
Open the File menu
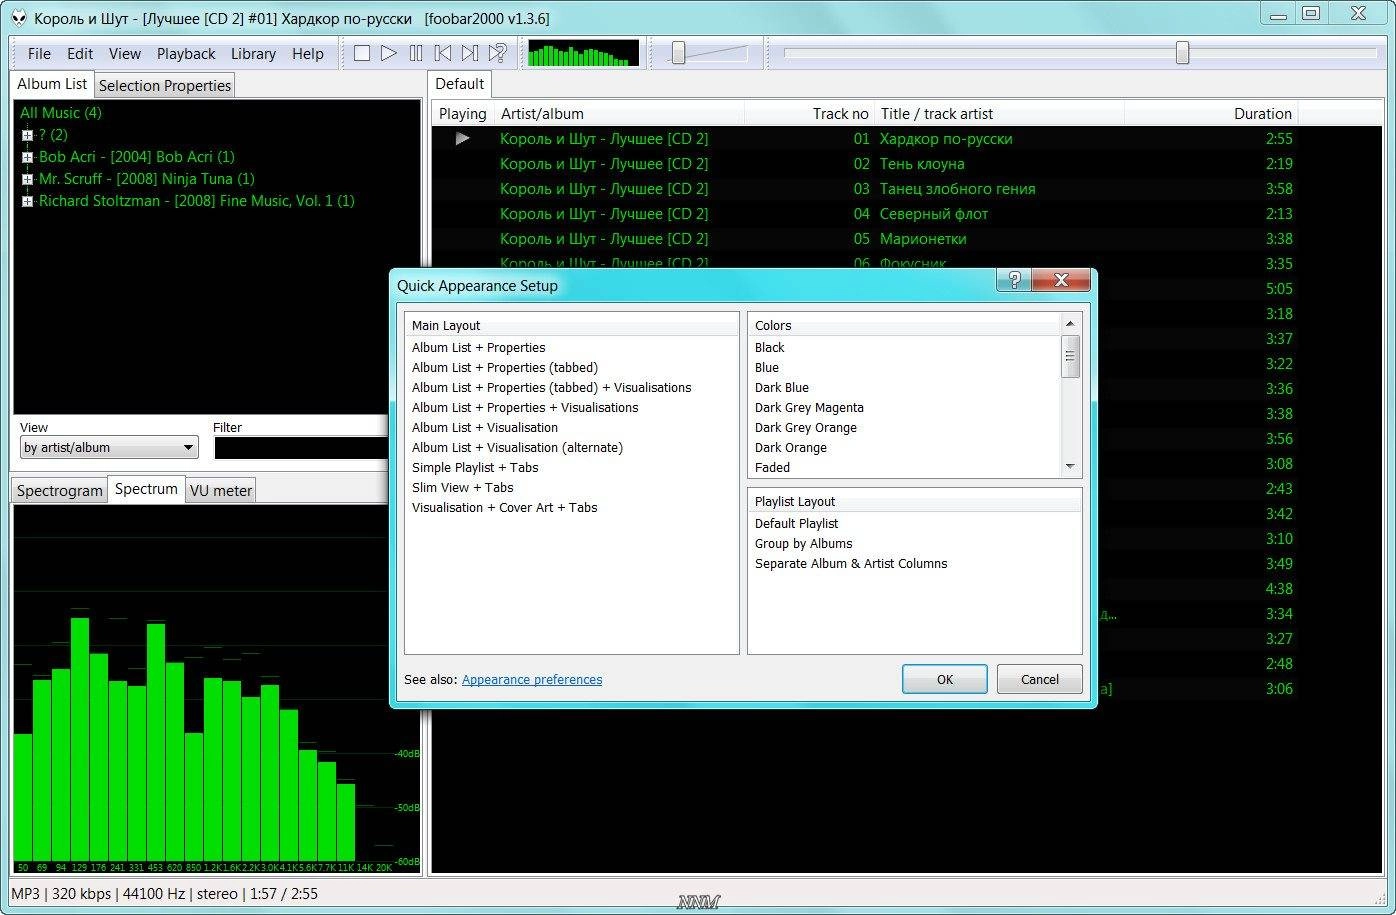(x=39, y=54)
